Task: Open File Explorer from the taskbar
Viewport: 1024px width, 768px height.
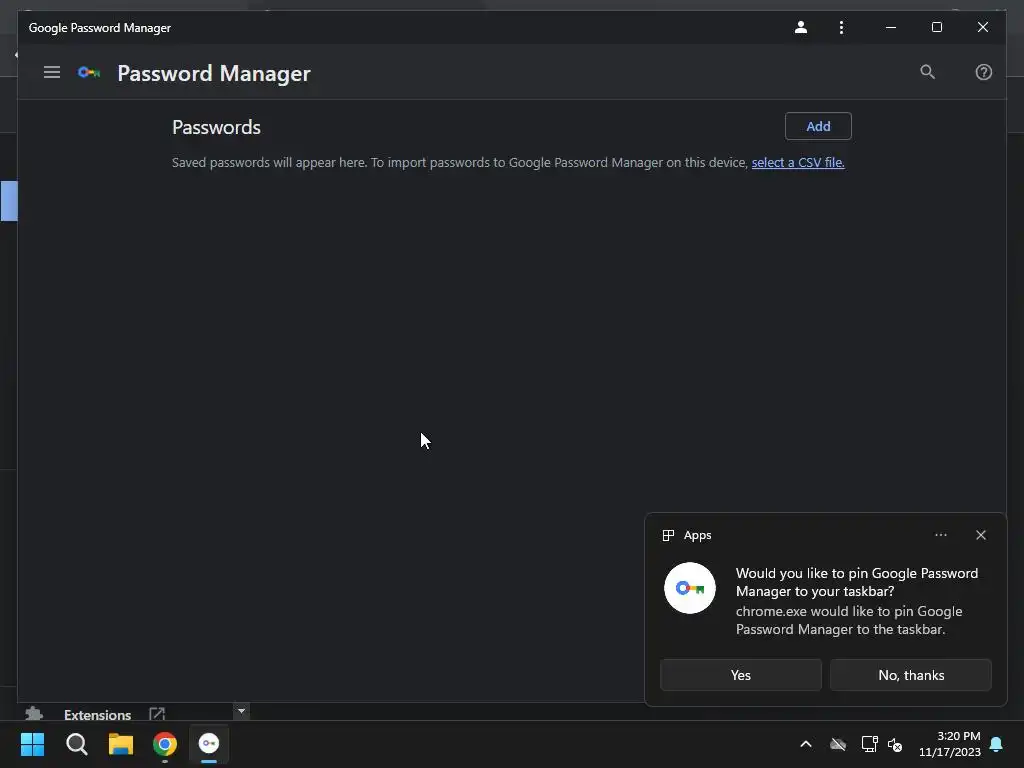Action: click(x=121, y=744)
